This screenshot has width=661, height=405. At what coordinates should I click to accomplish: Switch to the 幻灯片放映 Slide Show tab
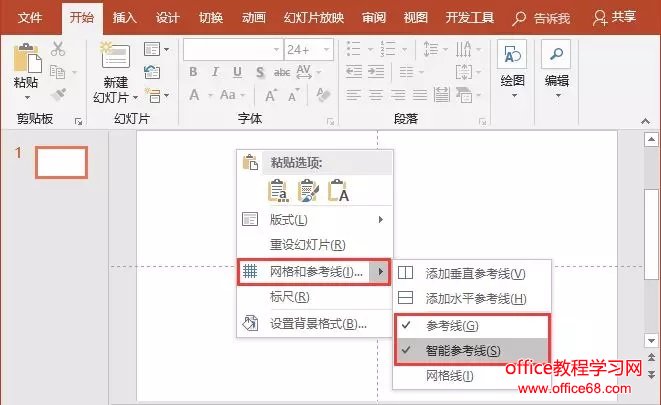point(314,18)
